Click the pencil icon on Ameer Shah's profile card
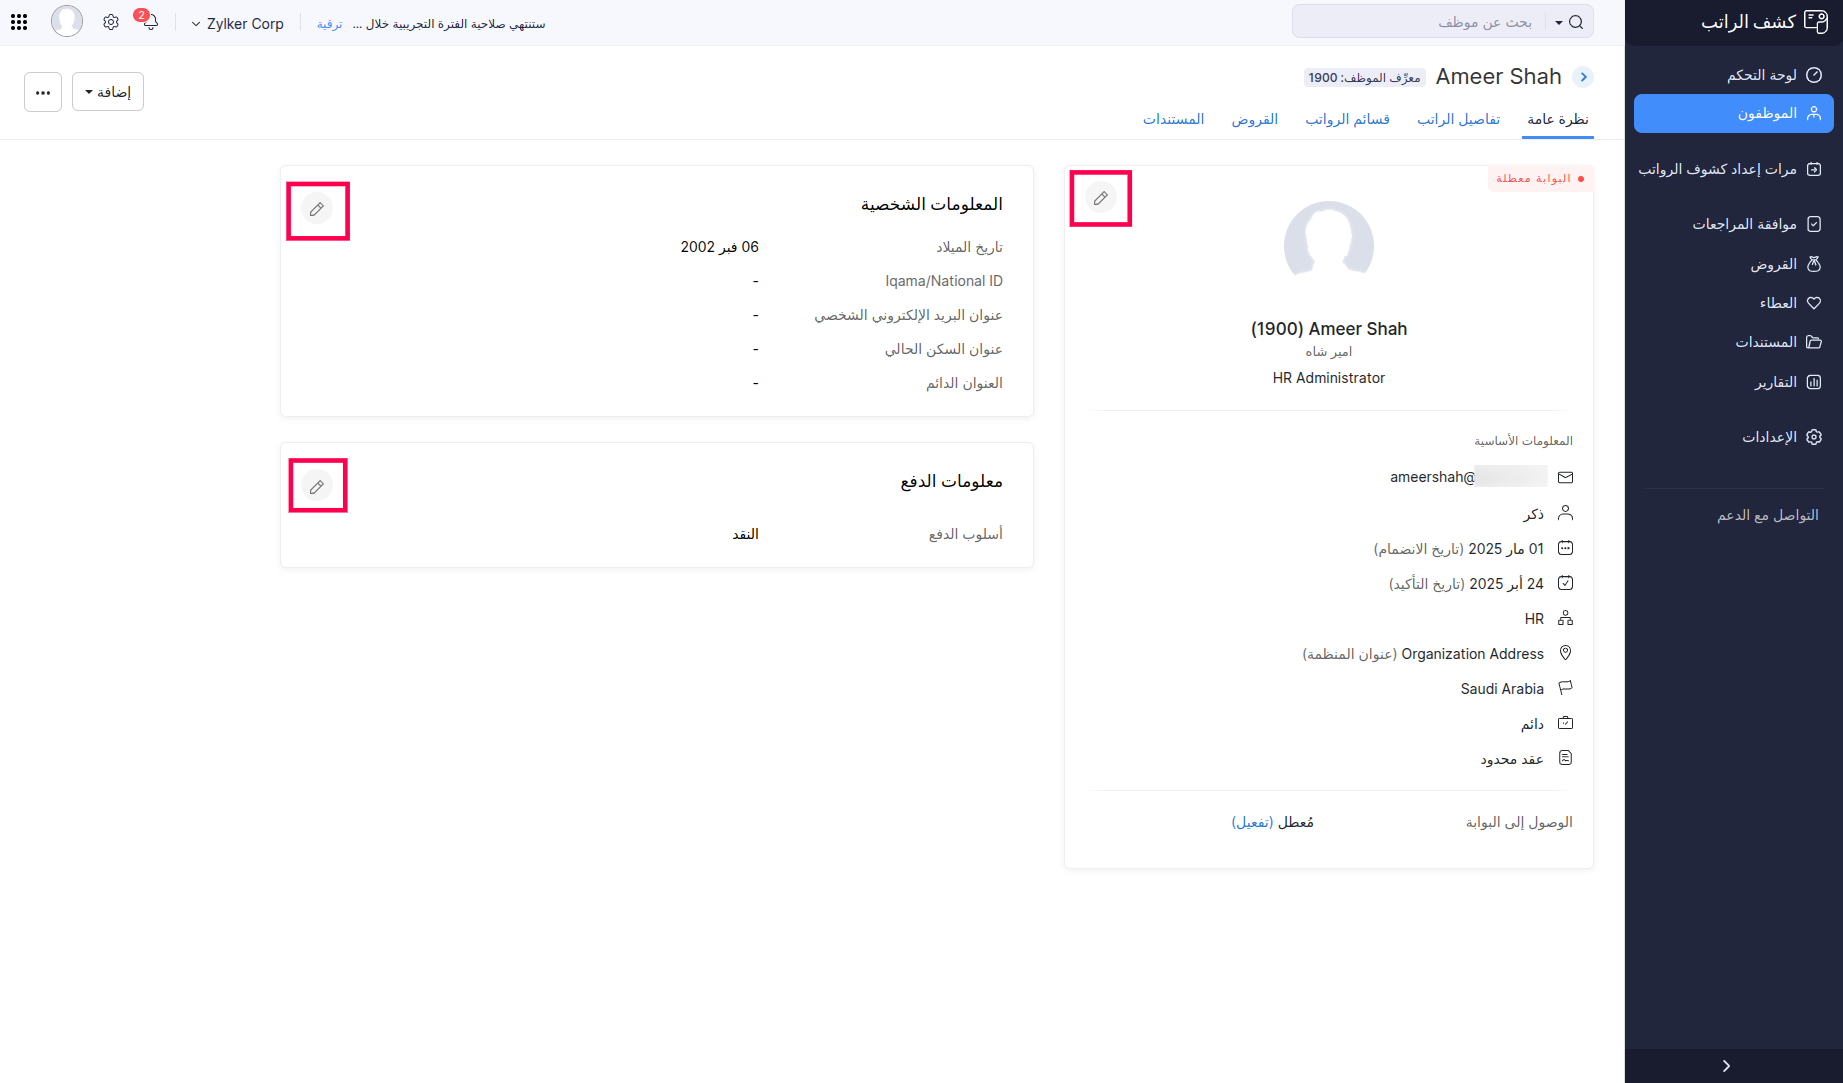Image resolution: width=1843 pixels, height=1083 pixels. coord(1100,198)
